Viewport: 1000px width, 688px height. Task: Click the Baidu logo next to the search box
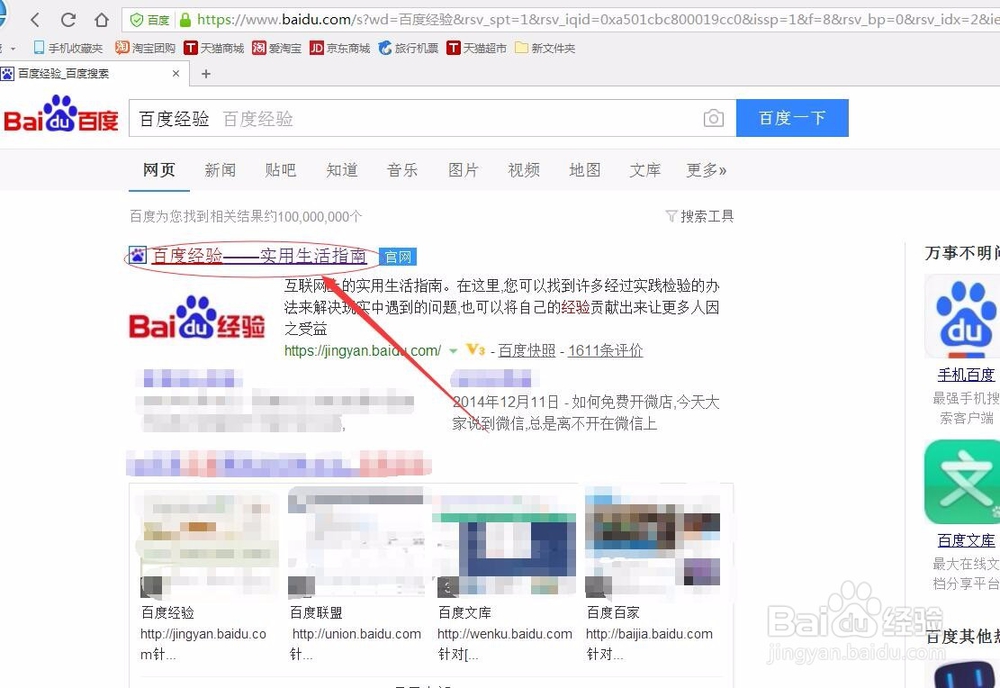pyautogui.click(x=61, y=115)
